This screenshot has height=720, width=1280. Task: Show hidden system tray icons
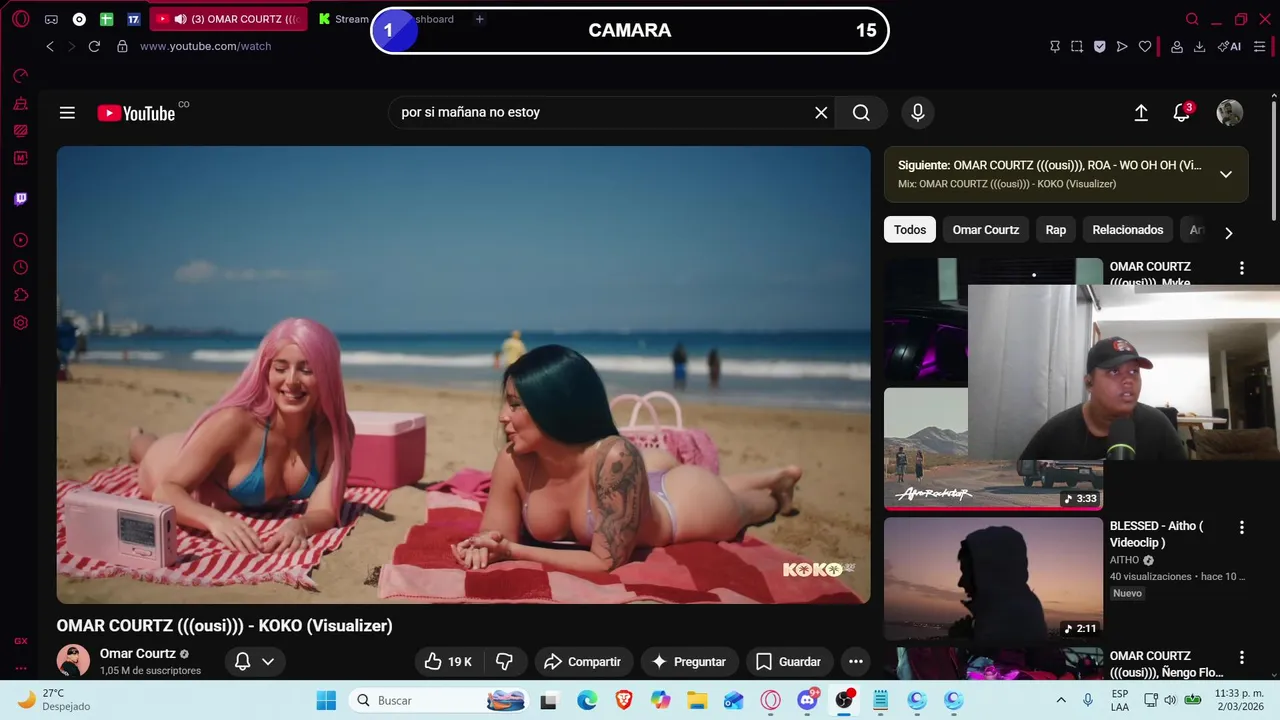point(1061,700)
